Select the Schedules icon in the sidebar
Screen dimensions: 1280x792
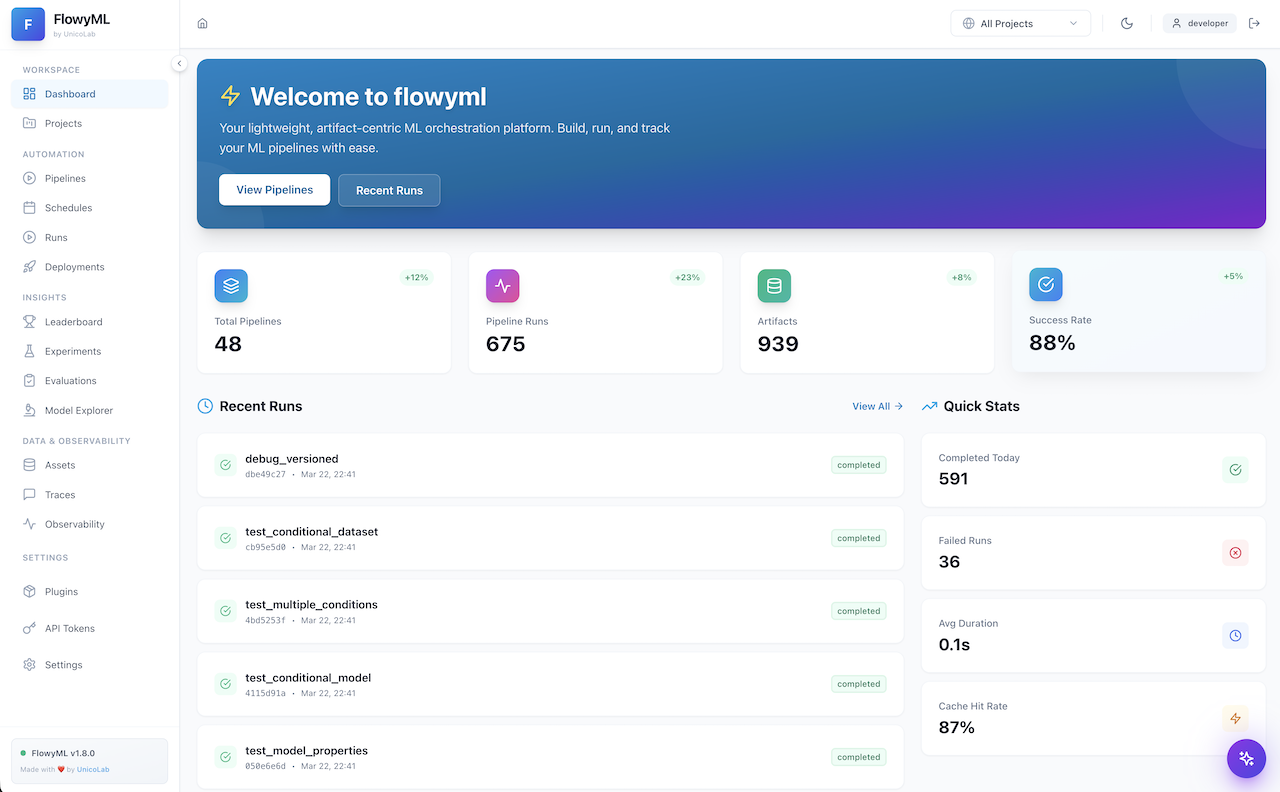click(32, 207)
